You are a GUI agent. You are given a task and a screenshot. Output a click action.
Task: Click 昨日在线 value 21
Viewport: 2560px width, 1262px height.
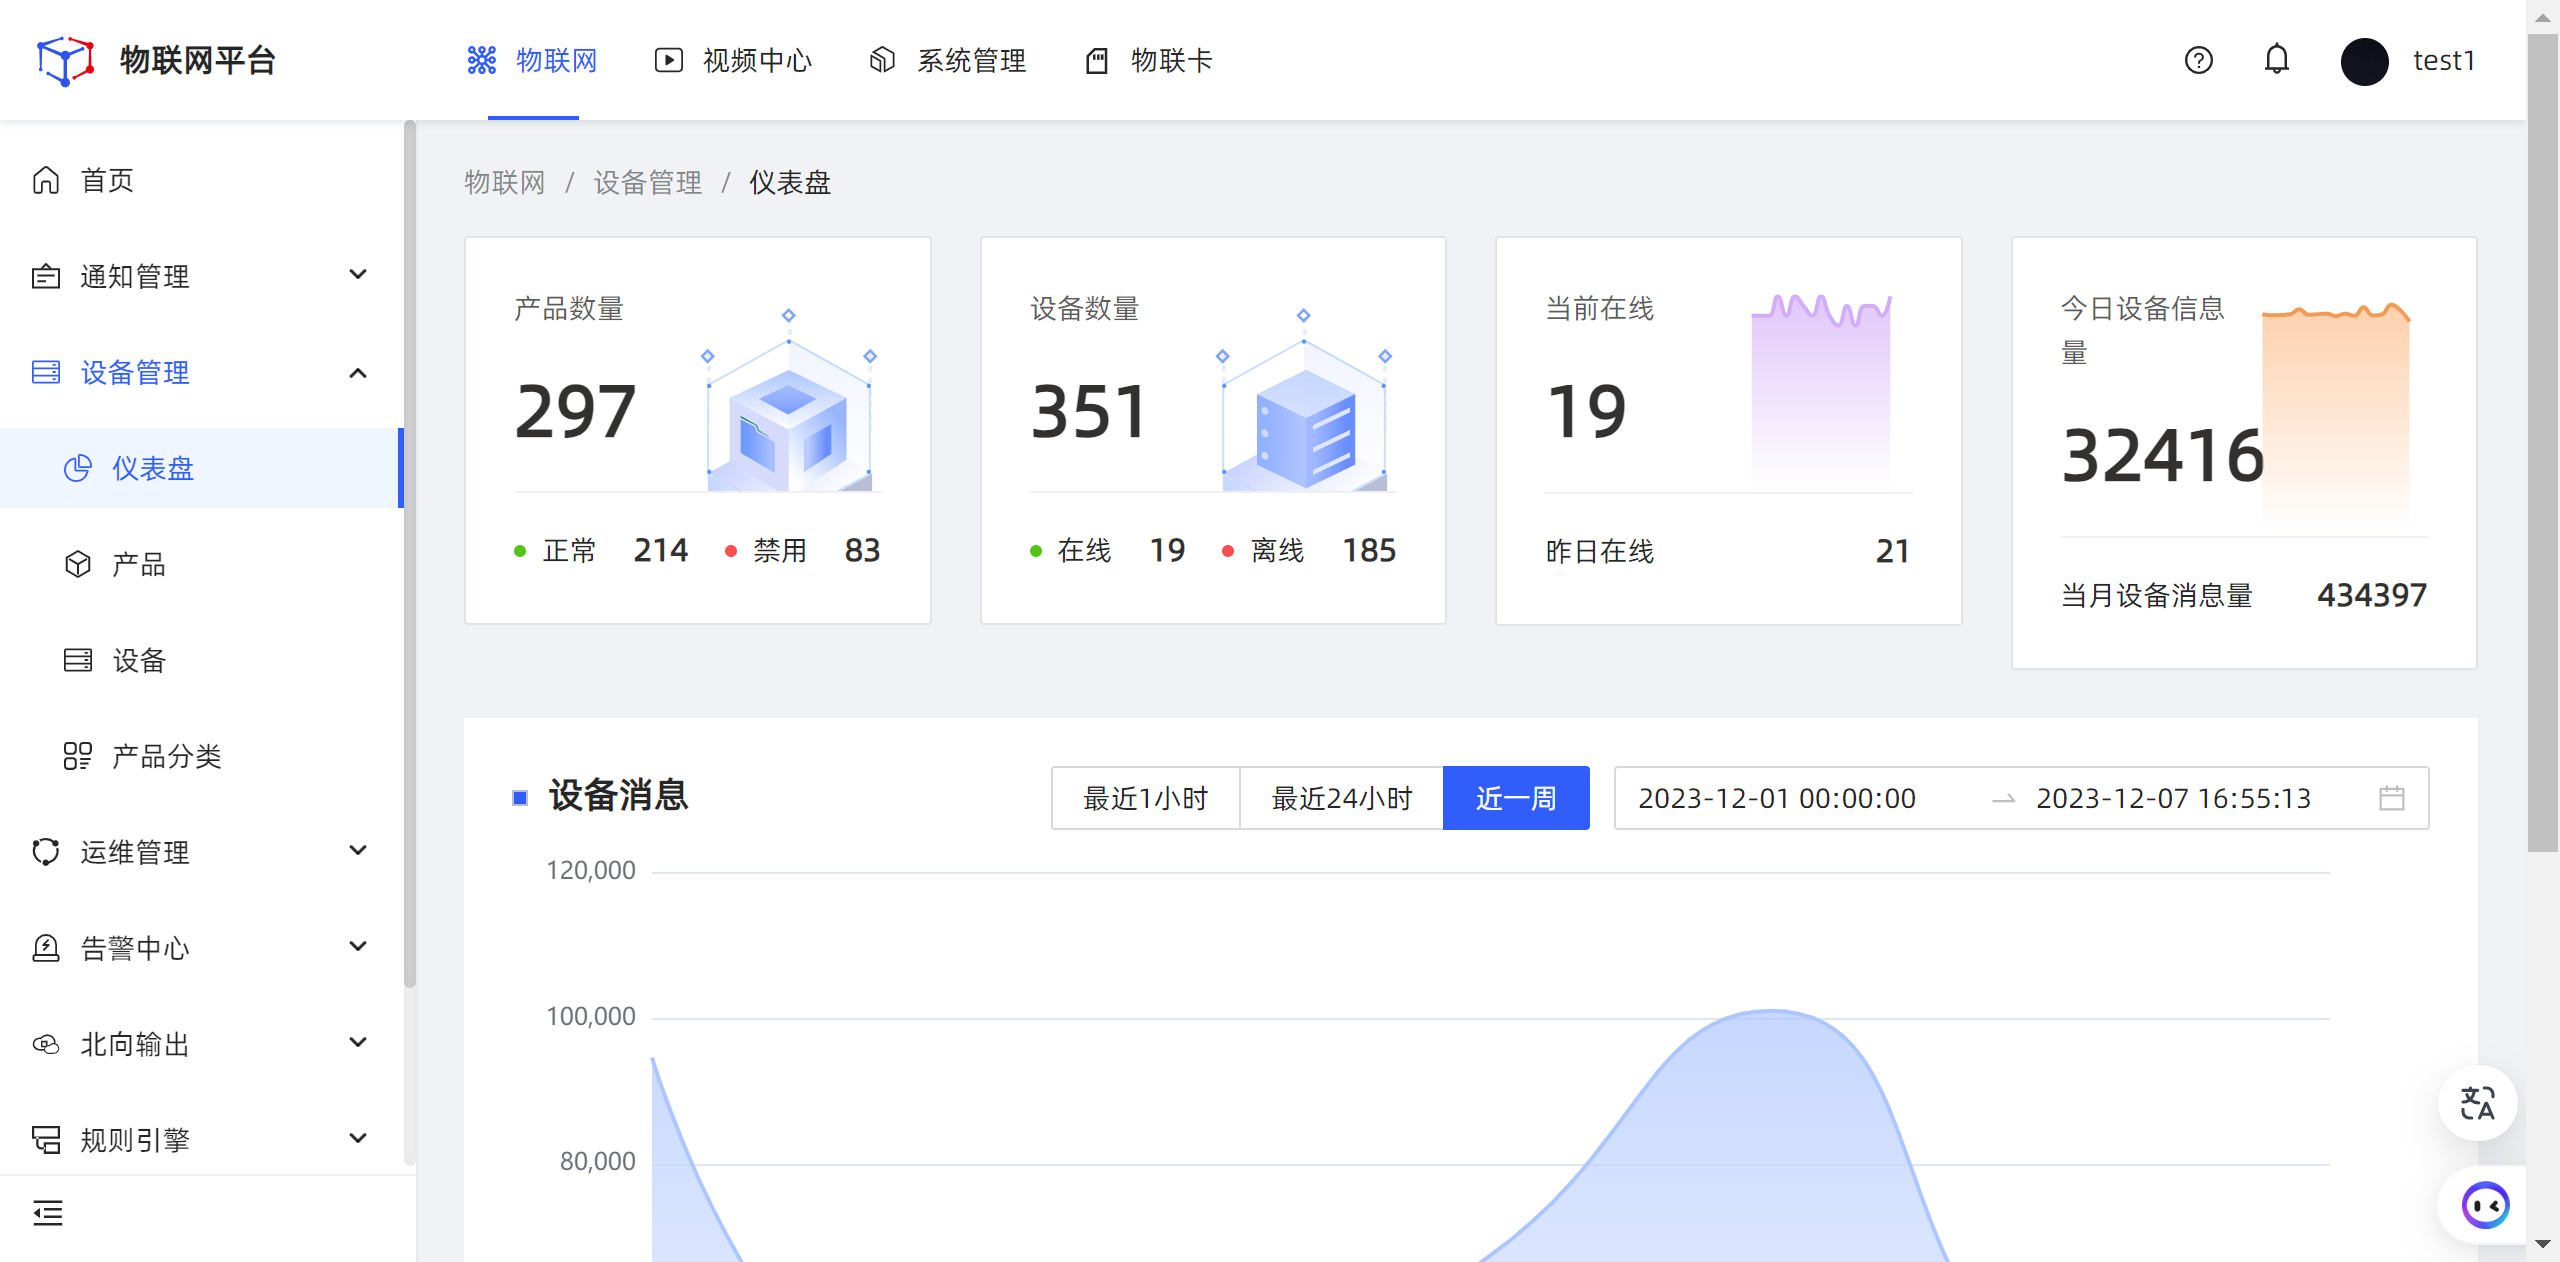pyautogui.click(x=1892, y=551)
